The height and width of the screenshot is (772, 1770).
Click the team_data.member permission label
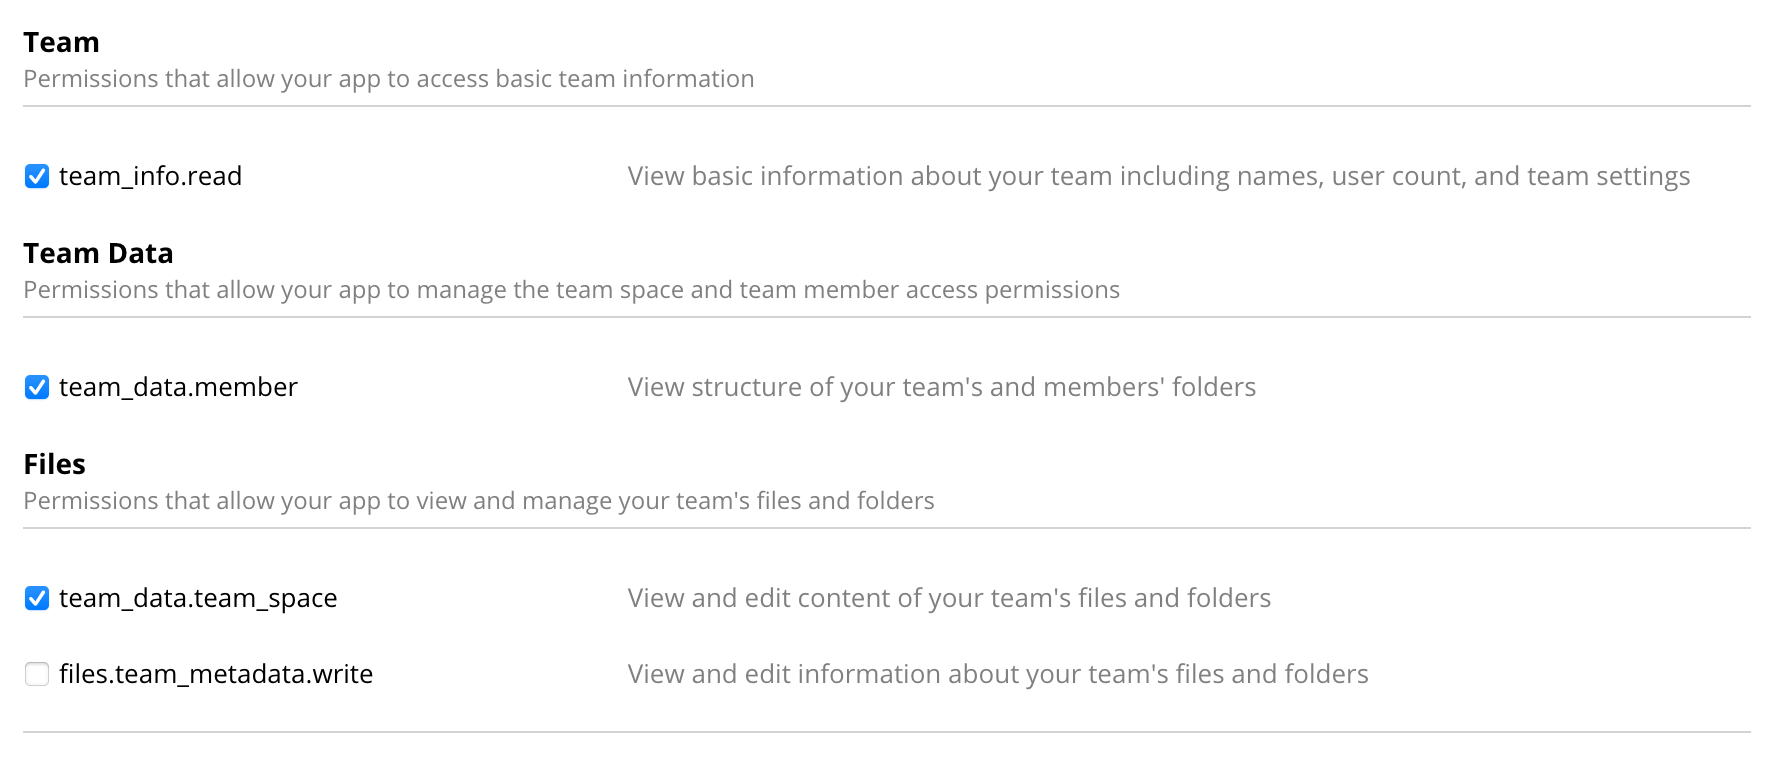pyautogui.click(x=178, y=388)
